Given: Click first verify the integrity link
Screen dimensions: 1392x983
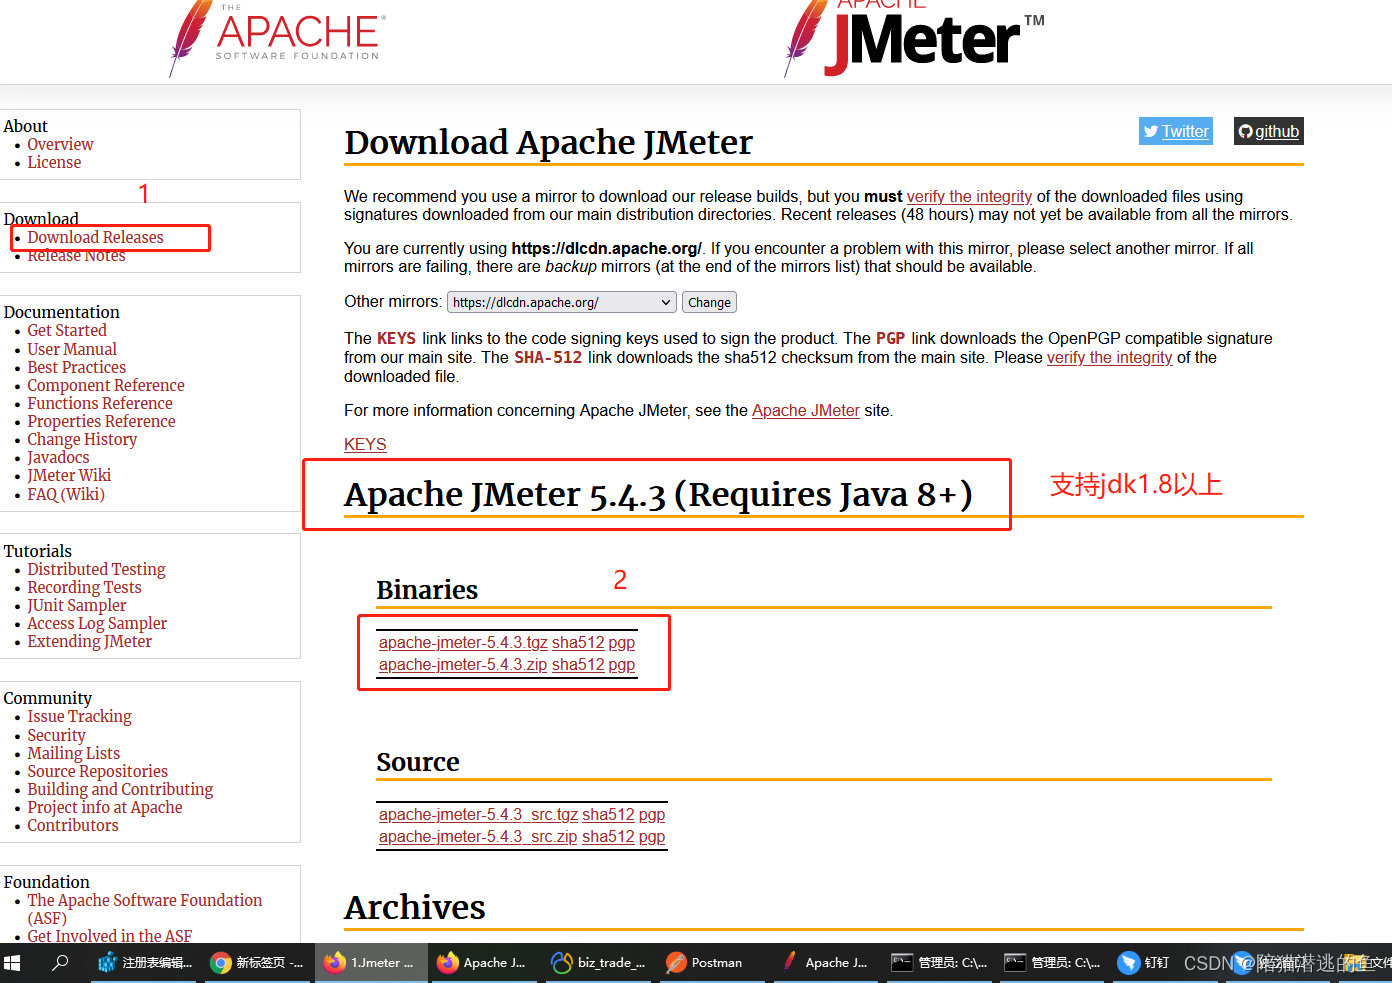Looking at the screenshot, I should pyautogui.click(x=969, y=196).
